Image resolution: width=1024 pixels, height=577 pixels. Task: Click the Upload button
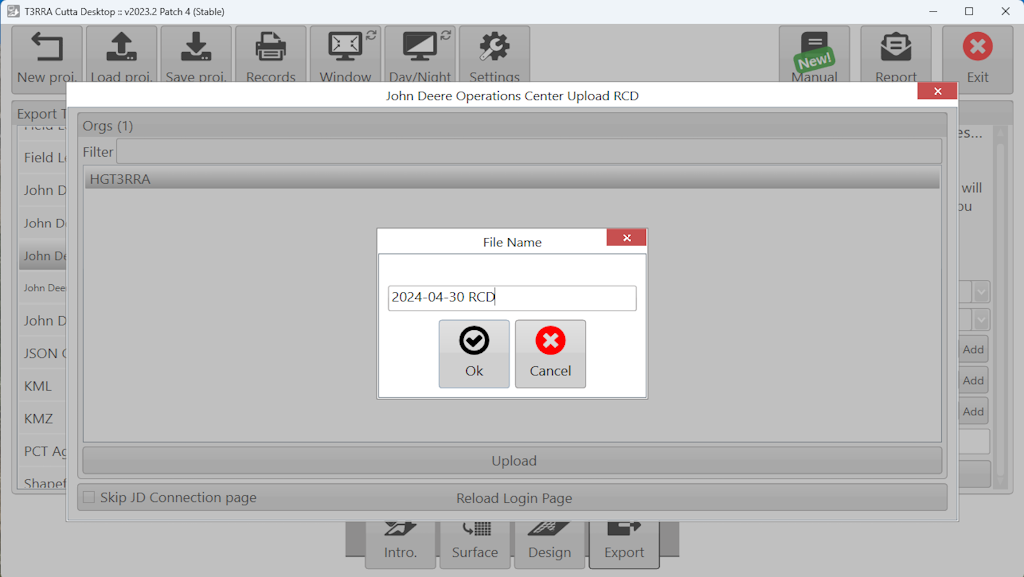tap(513, 461)
